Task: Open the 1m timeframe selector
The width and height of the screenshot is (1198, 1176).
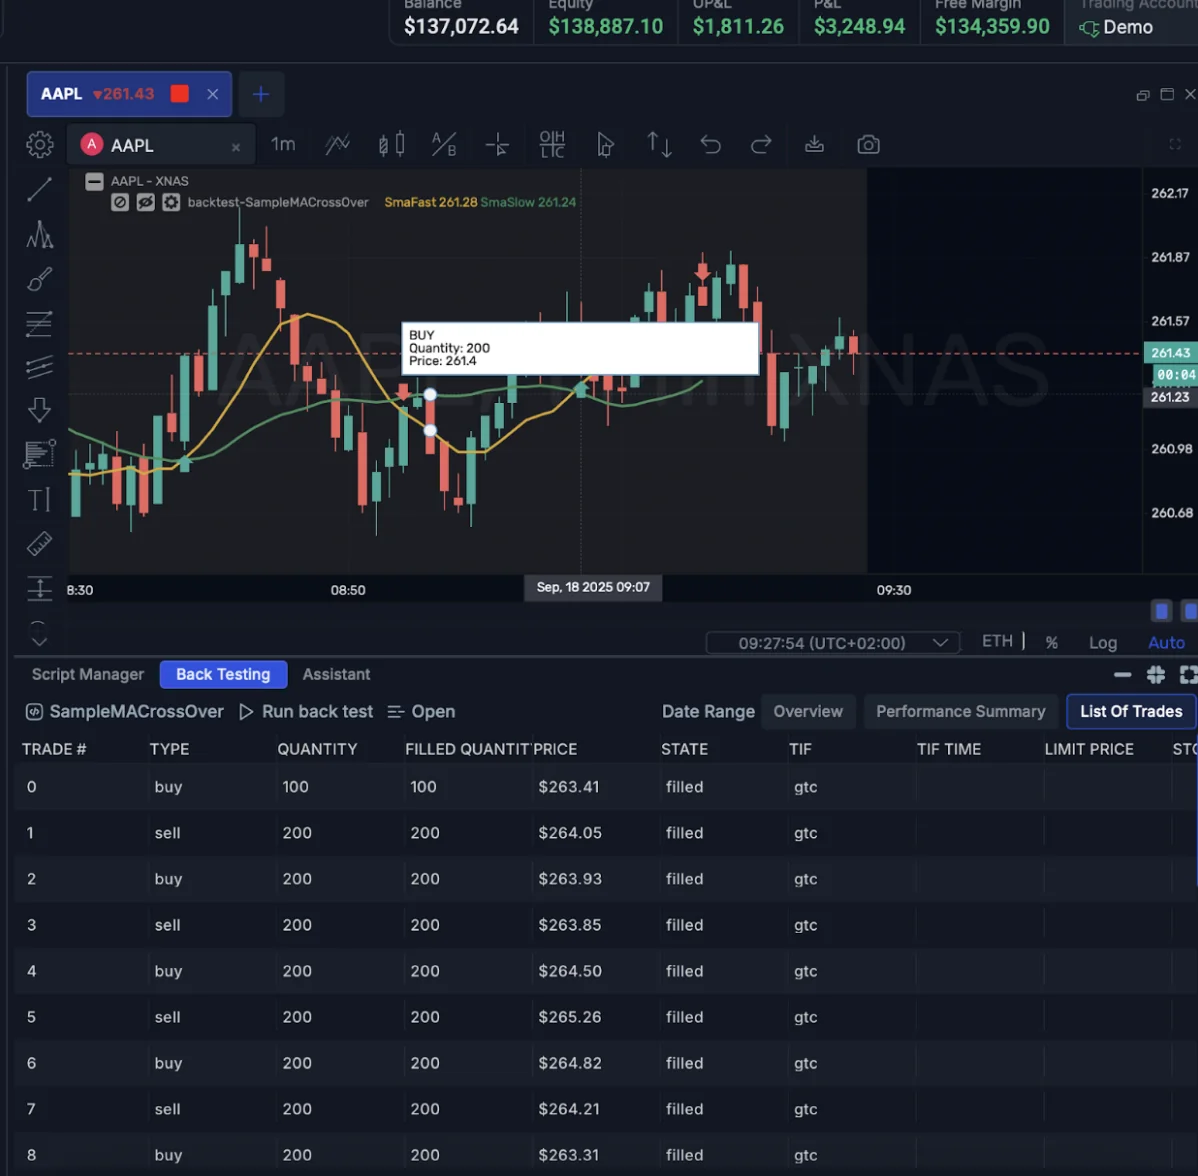Action: pyautogui.click(x=283, y=145)
